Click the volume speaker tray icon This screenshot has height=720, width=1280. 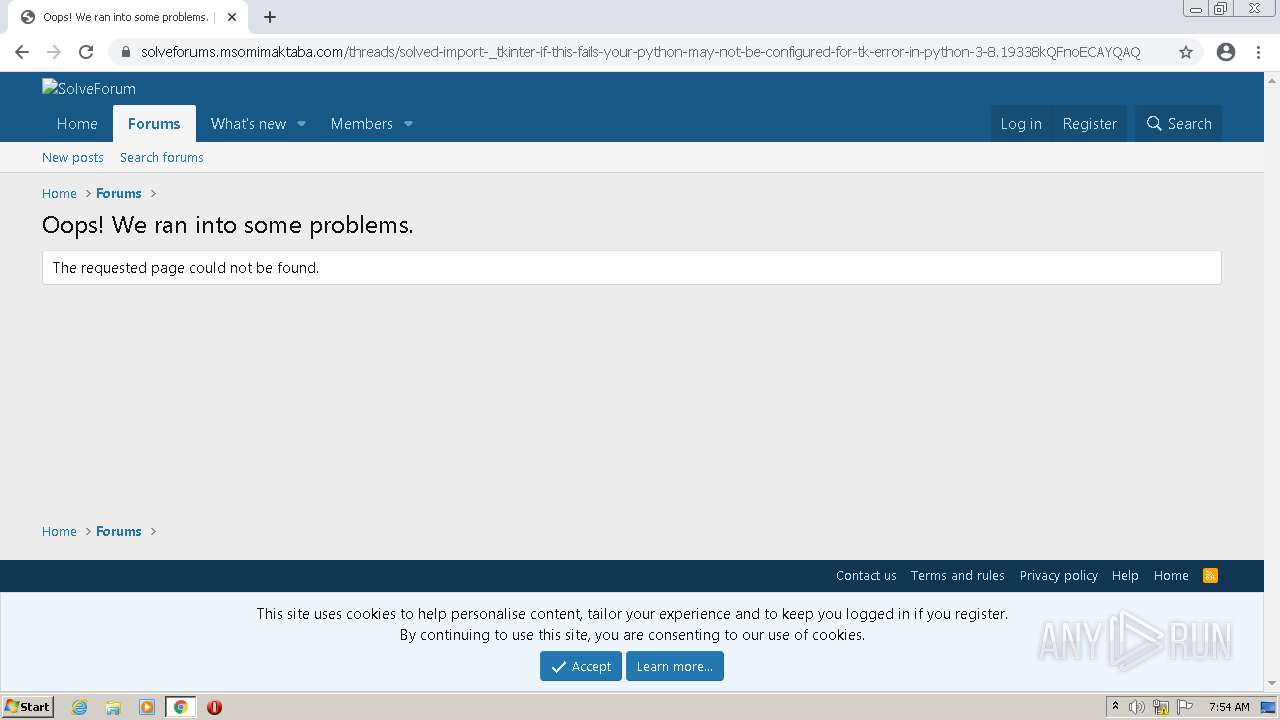coord(1137,707)
